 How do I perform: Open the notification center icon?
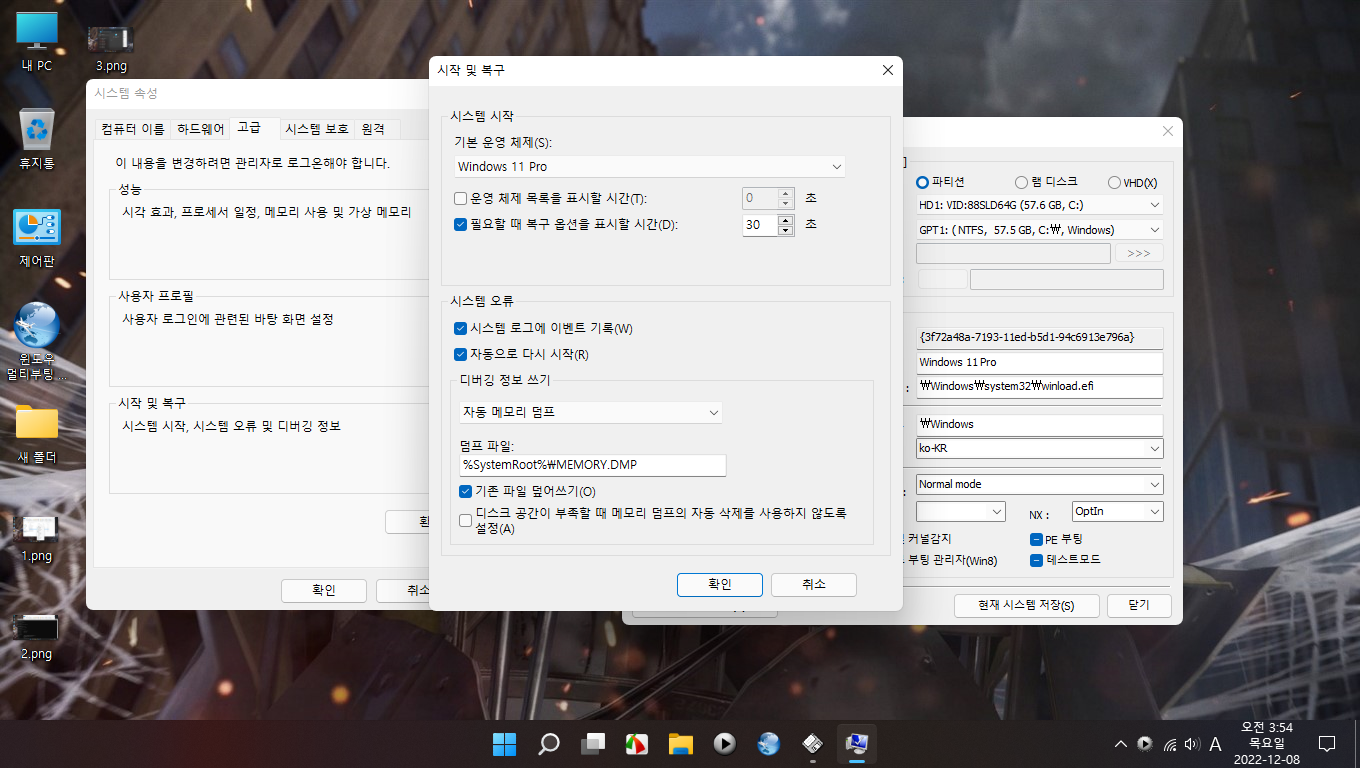click(x=1327, y=744)
